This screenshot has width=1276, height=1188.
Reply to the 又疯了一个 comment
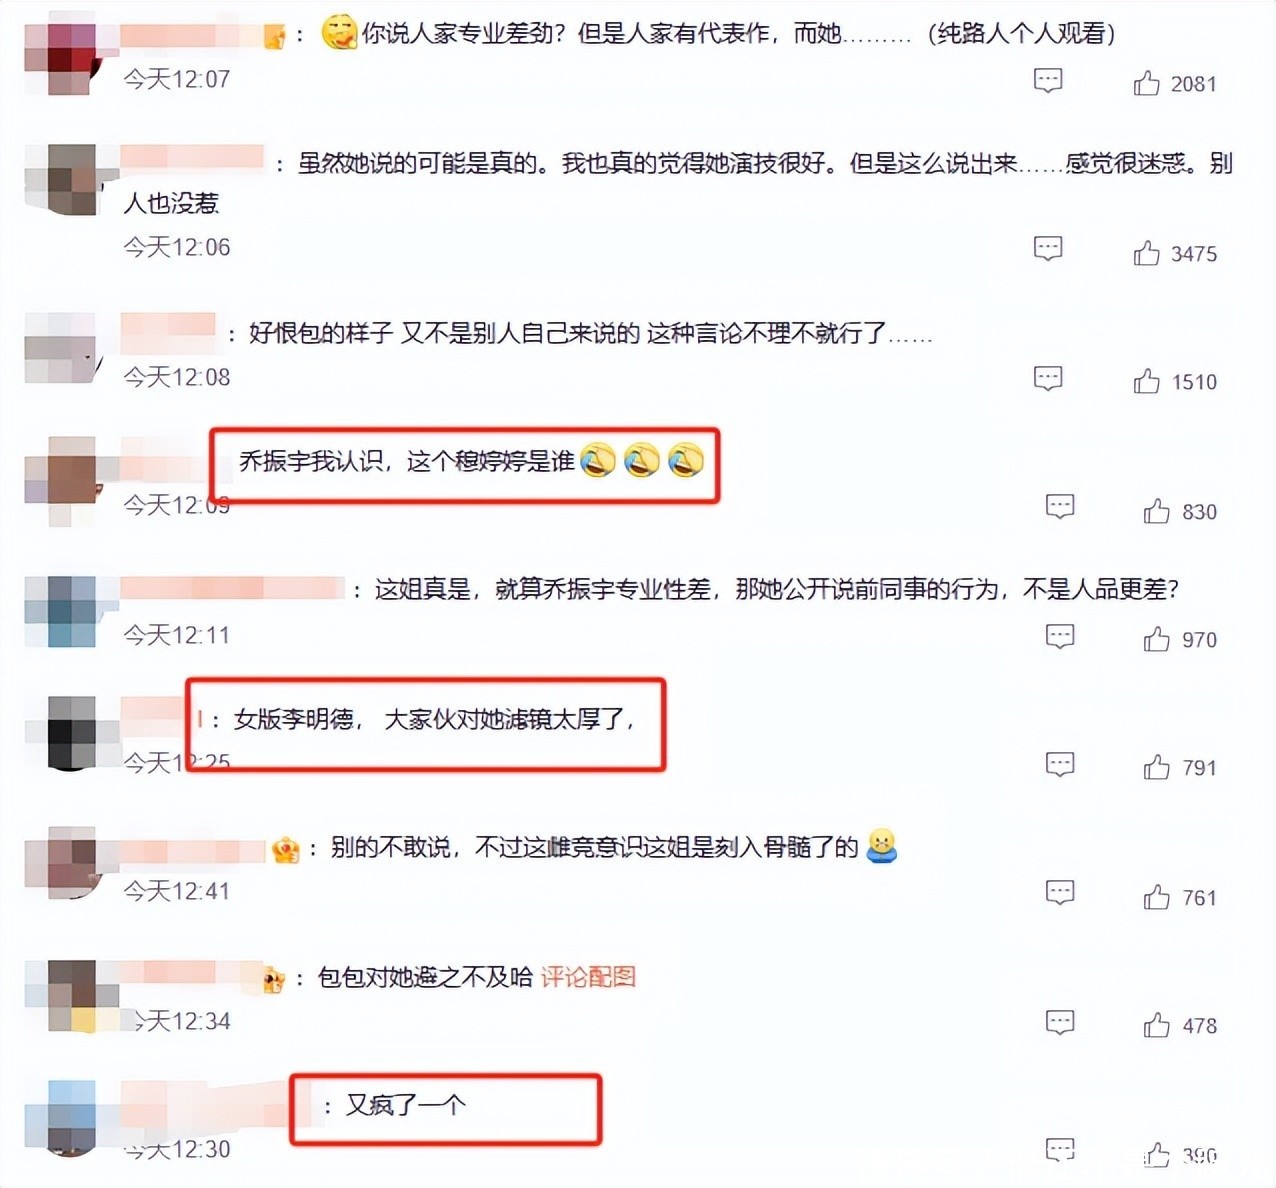coord(1060,1150)
